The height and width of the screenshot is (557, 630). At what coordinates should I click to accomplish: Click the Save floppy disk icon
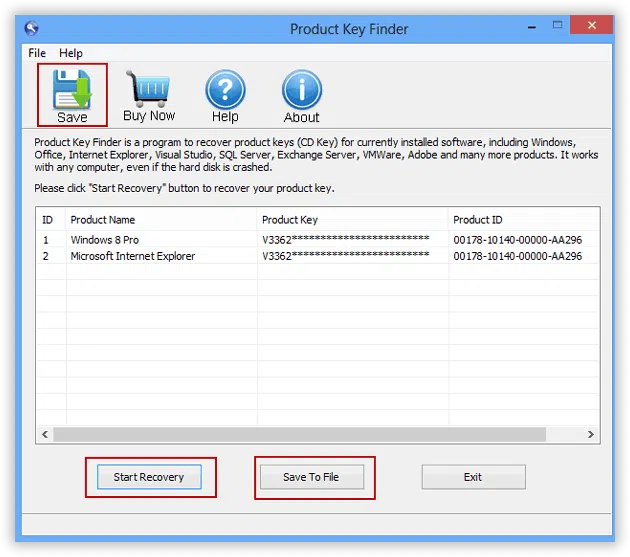pos(72,90)
